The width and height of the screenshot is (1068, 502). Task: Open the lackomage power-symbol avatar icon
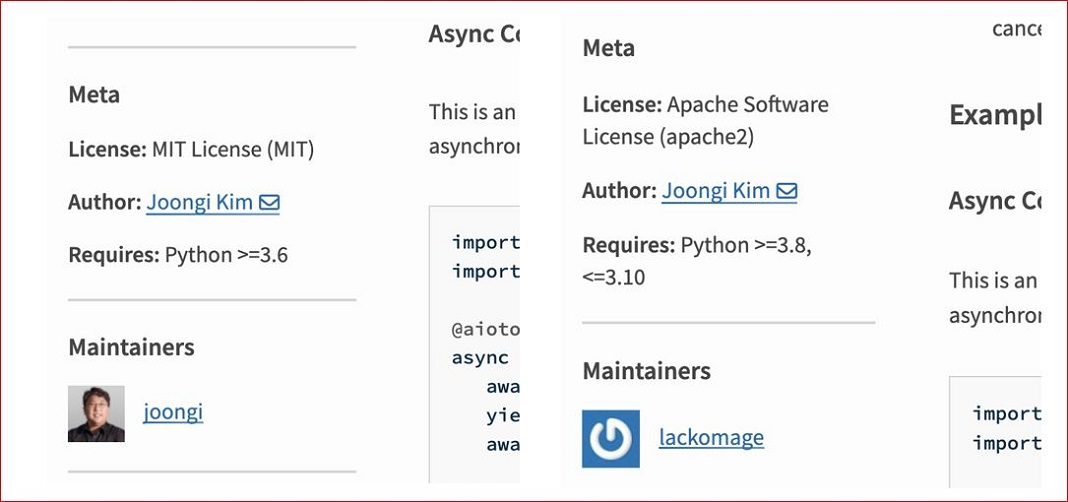tap(611, 439)
